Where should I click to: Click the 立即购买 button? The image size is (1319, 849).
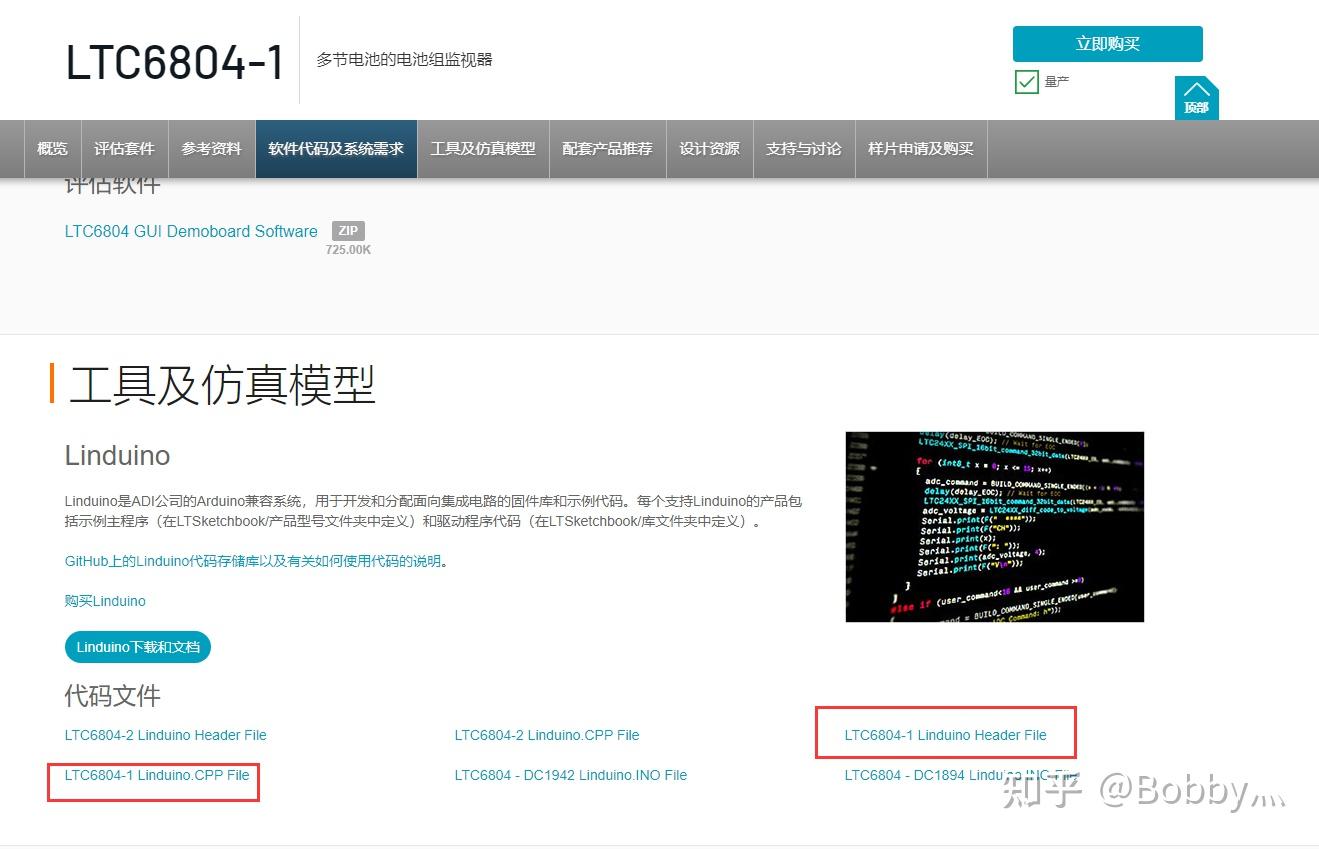coord(1108,44)
